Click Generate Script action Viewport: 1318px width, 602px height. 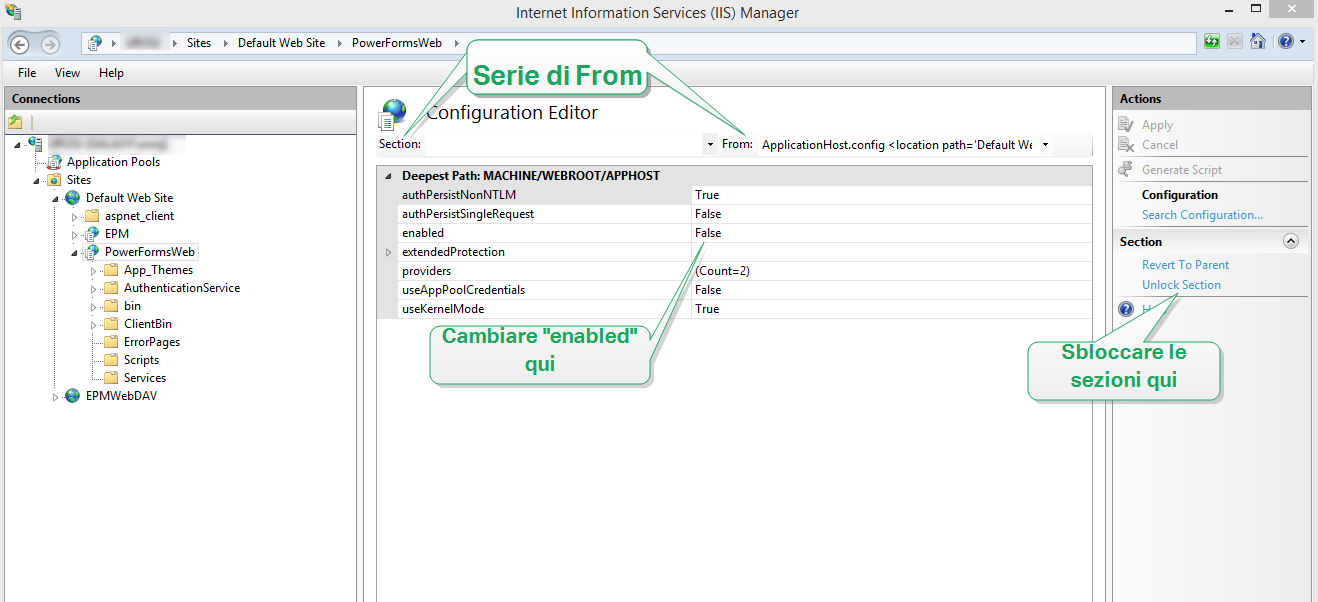click(1182, 170)
